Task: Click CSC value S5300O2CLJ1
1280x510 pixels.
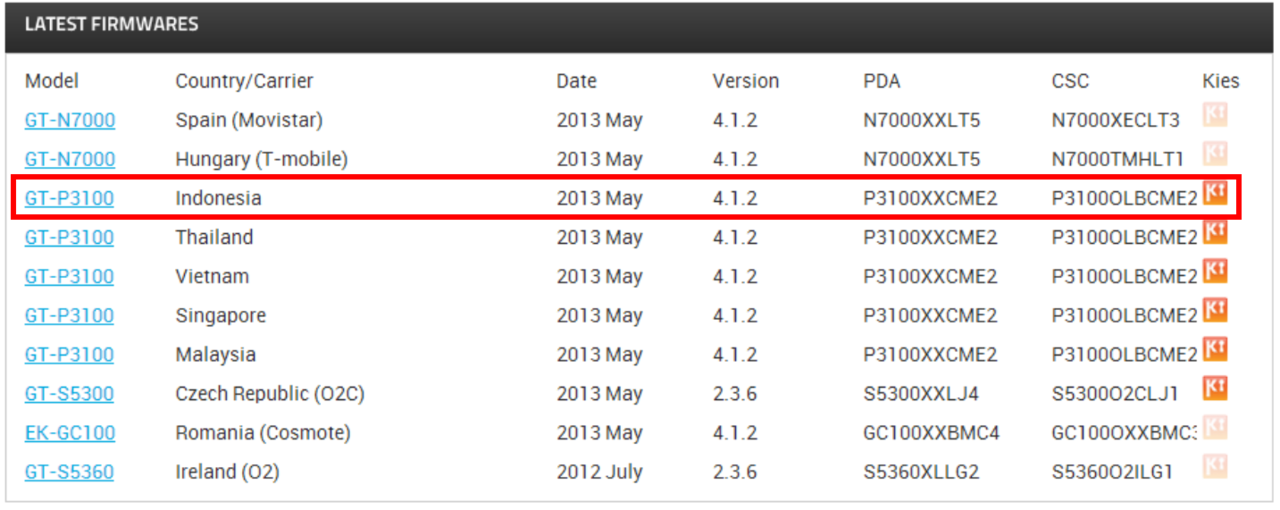Action: [x=1115, y=394]
